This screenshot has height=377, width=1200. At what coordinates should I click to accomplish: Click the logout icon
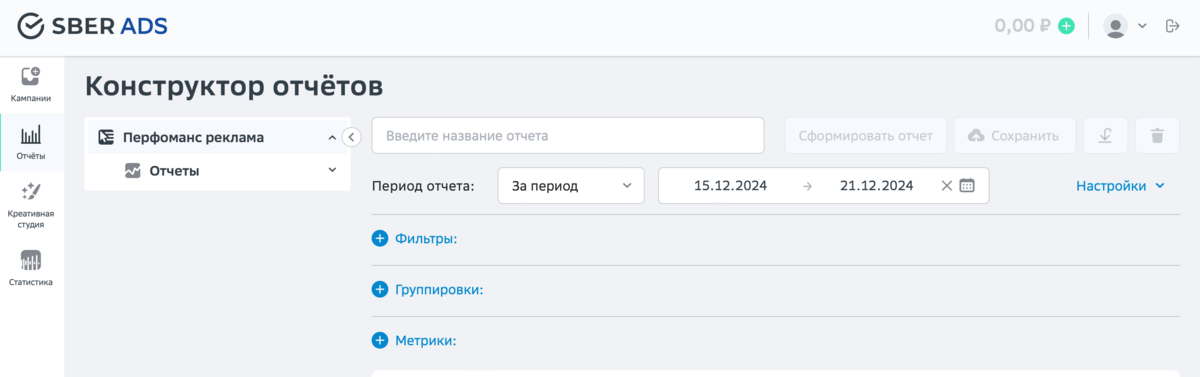[1173, 26]
